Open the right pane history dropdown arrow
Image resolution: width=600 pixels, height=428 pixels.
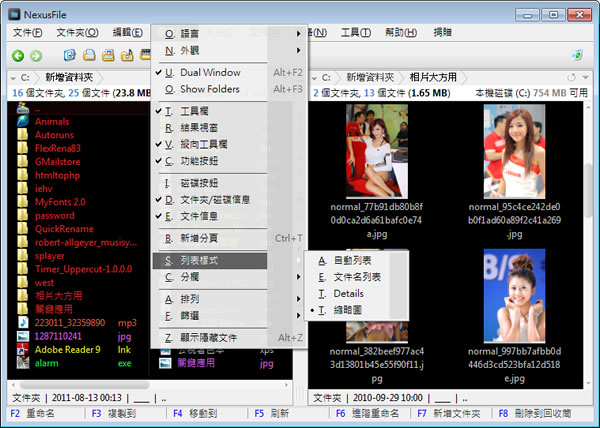(585, 78)
